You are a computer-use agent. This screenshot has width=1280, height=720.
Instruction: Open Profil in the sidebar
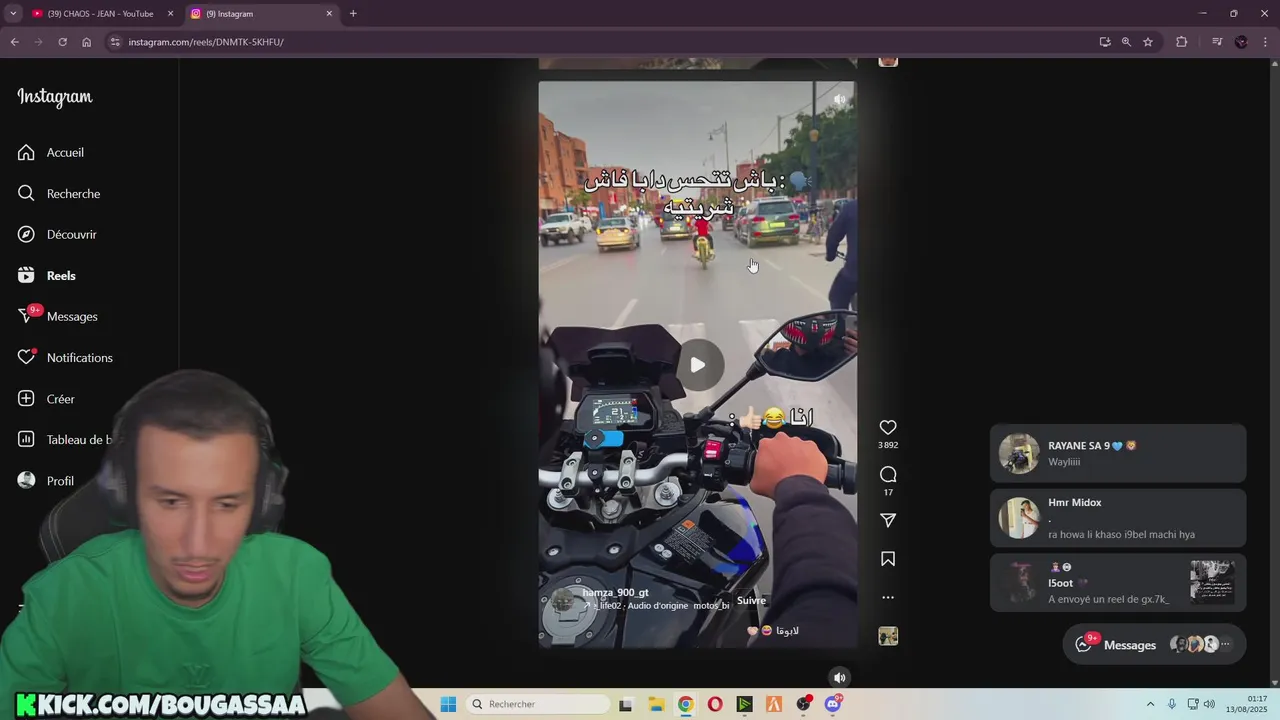[60, 480]
